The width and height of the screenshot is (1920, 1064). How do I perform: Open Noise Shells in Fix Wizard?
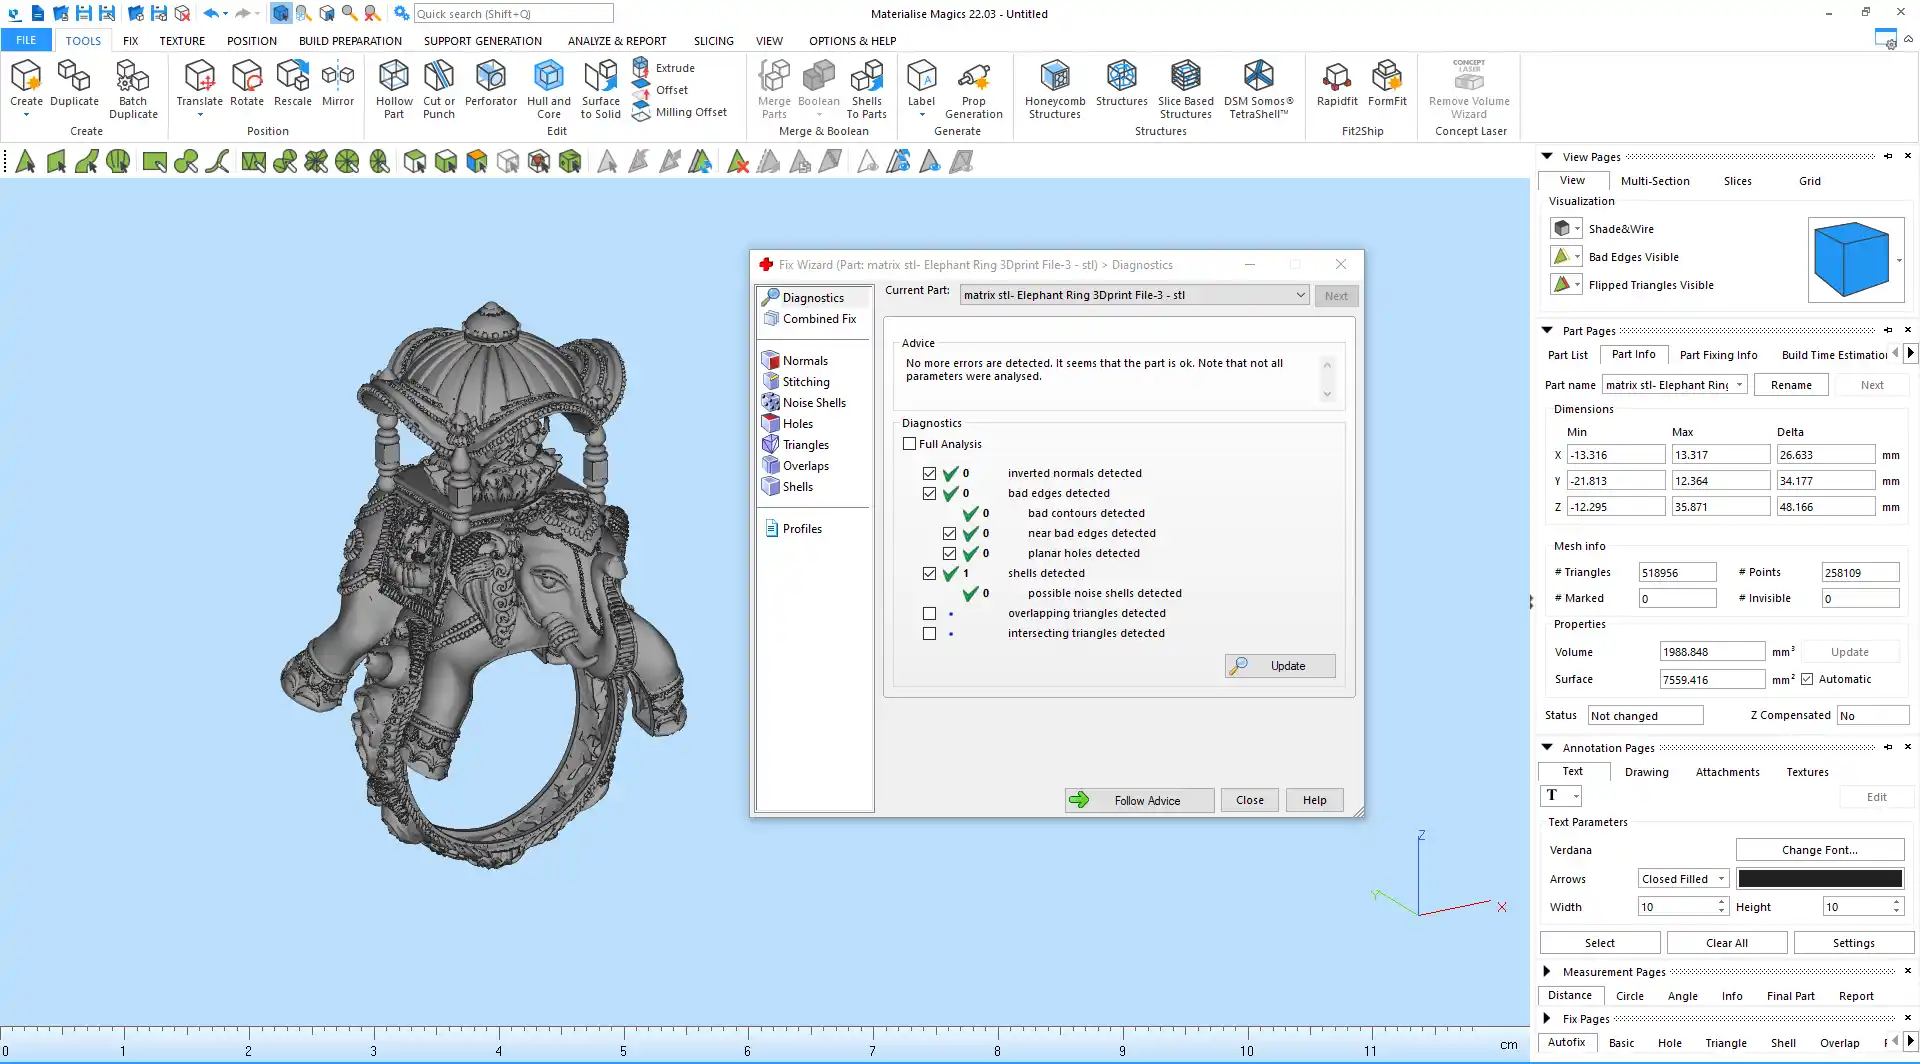pyautogui.click(x=813, y=403)
